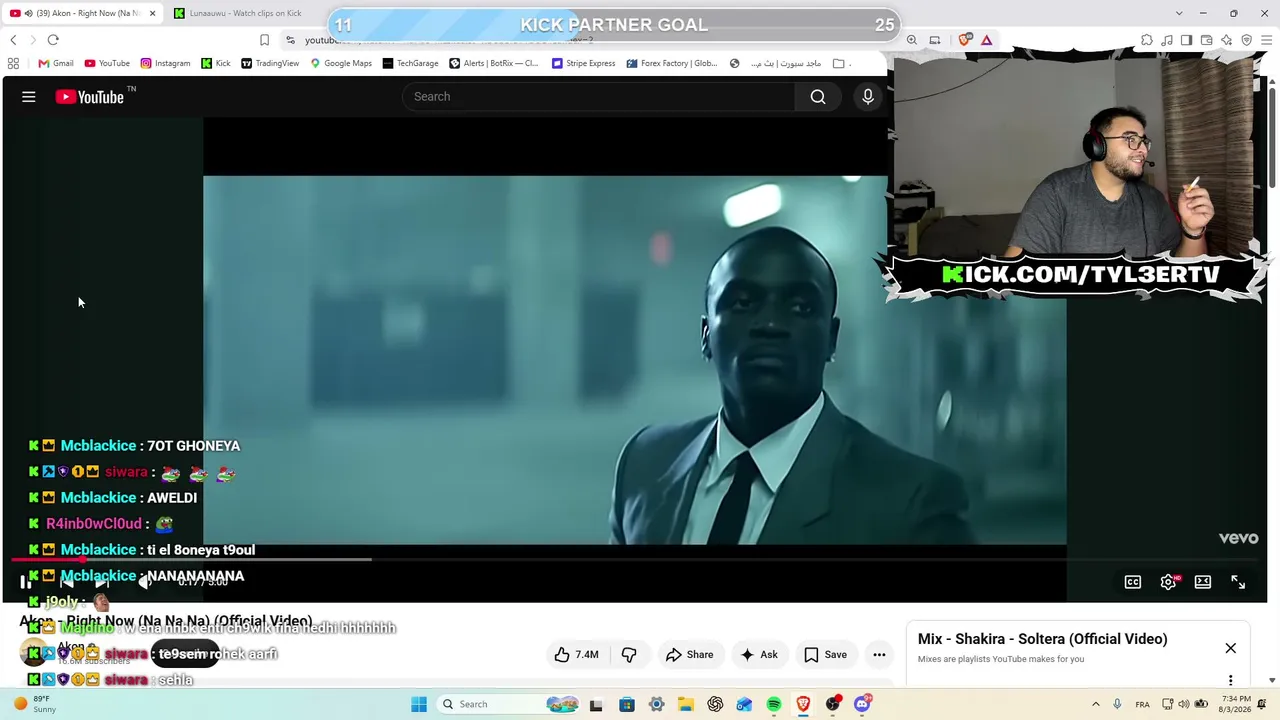This screenshot has width=1280, height=720.
Task: Start voice search with the microphone
Action: pyautogui.click(x=868, y=97)
